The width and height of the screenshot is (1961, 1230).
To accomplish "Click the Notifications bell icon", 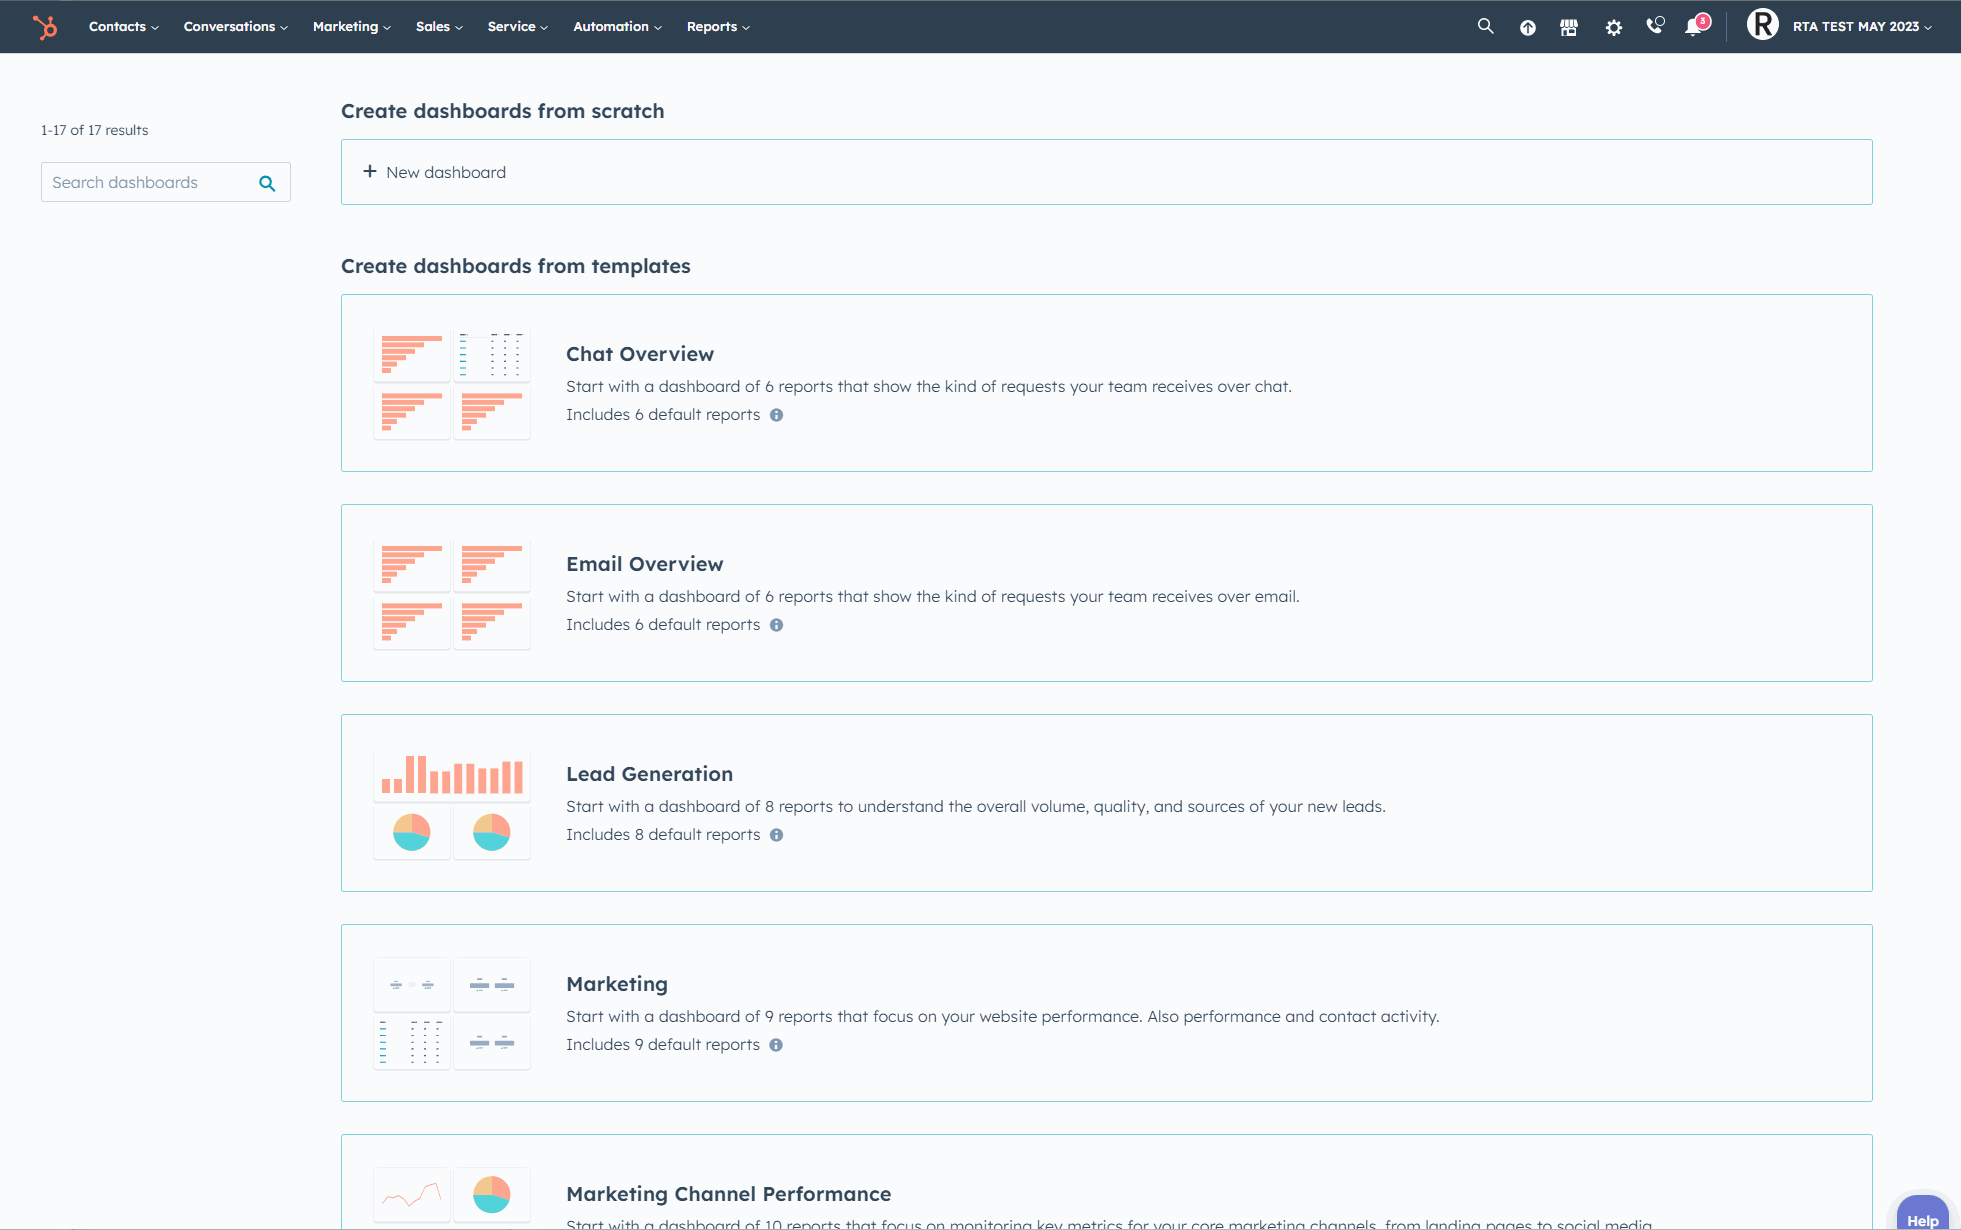I will pyautogui.click(x=1695, y=26).
